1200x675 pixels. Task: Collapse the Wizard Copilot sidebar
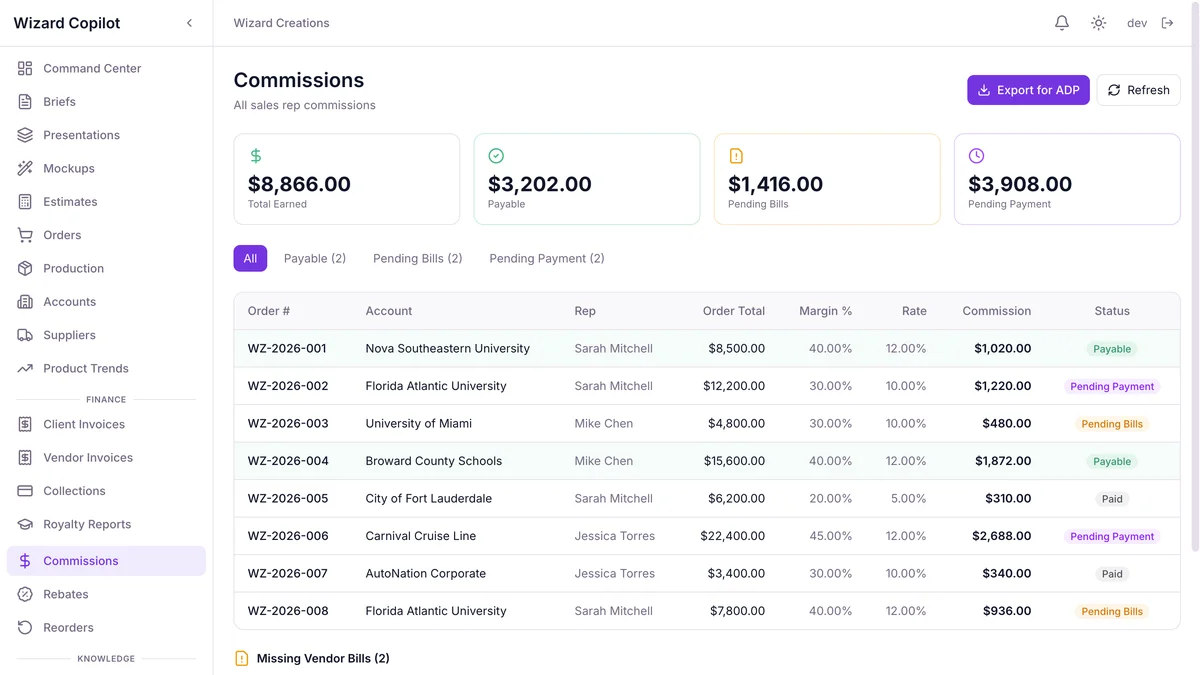click(189, 23)
